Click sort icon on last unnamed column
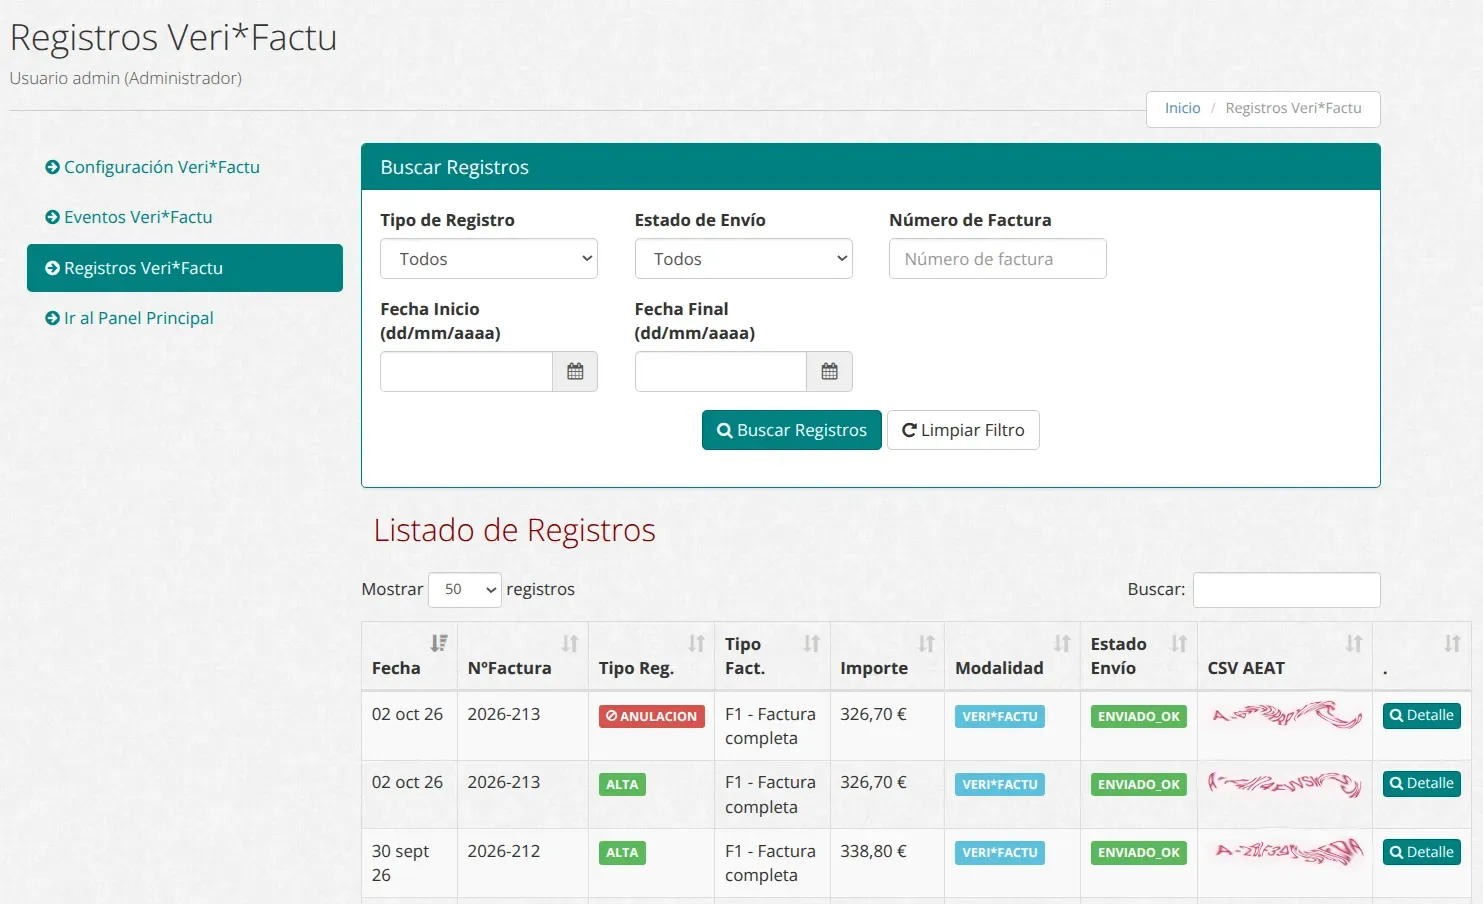Viewport: 1483px width, 904px height. coord(1452,643)
